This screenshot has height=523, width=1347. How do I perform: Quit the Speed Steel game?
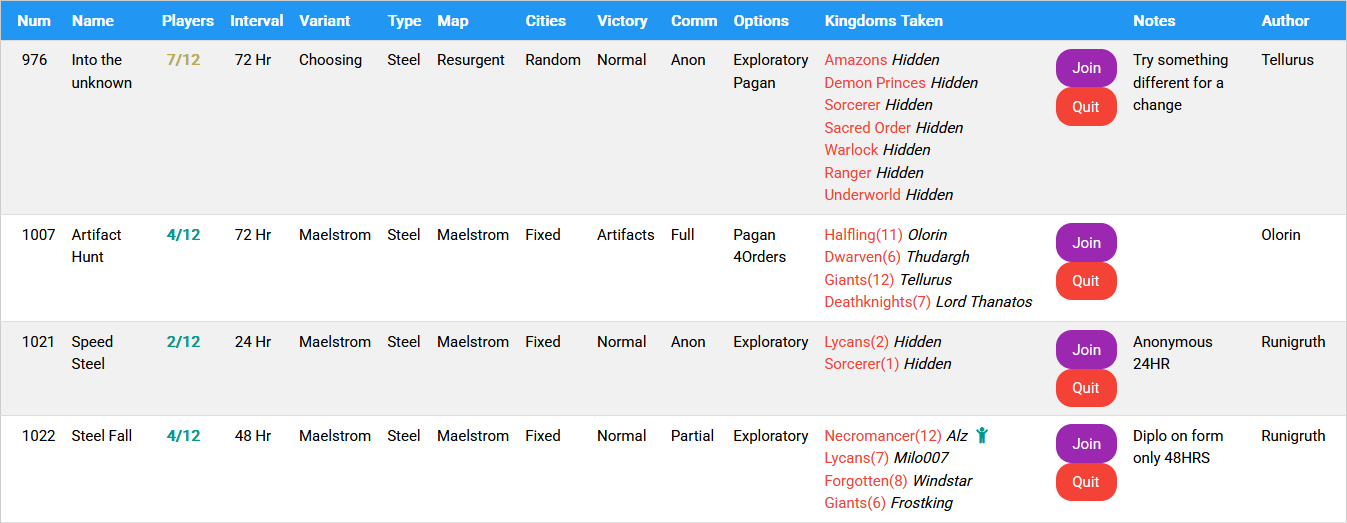click(x=1086, y=388)
